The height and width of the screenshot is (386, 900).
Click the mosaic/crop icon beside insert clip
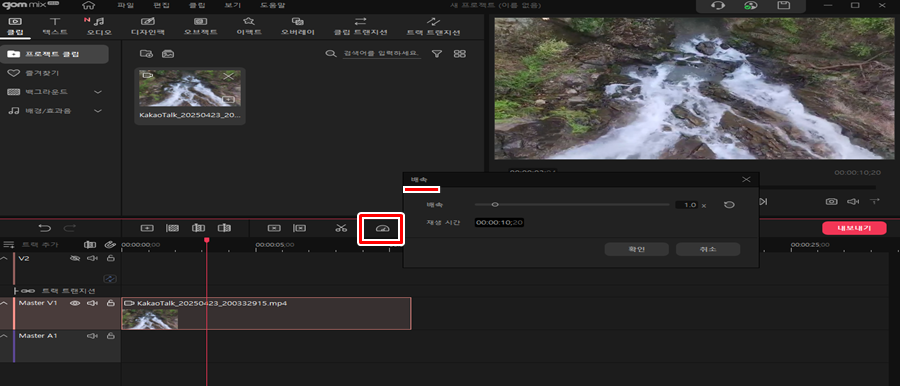point(172,228)
